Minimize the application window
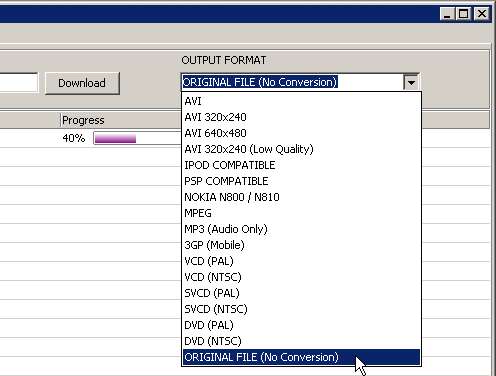The image size is (496, 376). tap(447, 14)
